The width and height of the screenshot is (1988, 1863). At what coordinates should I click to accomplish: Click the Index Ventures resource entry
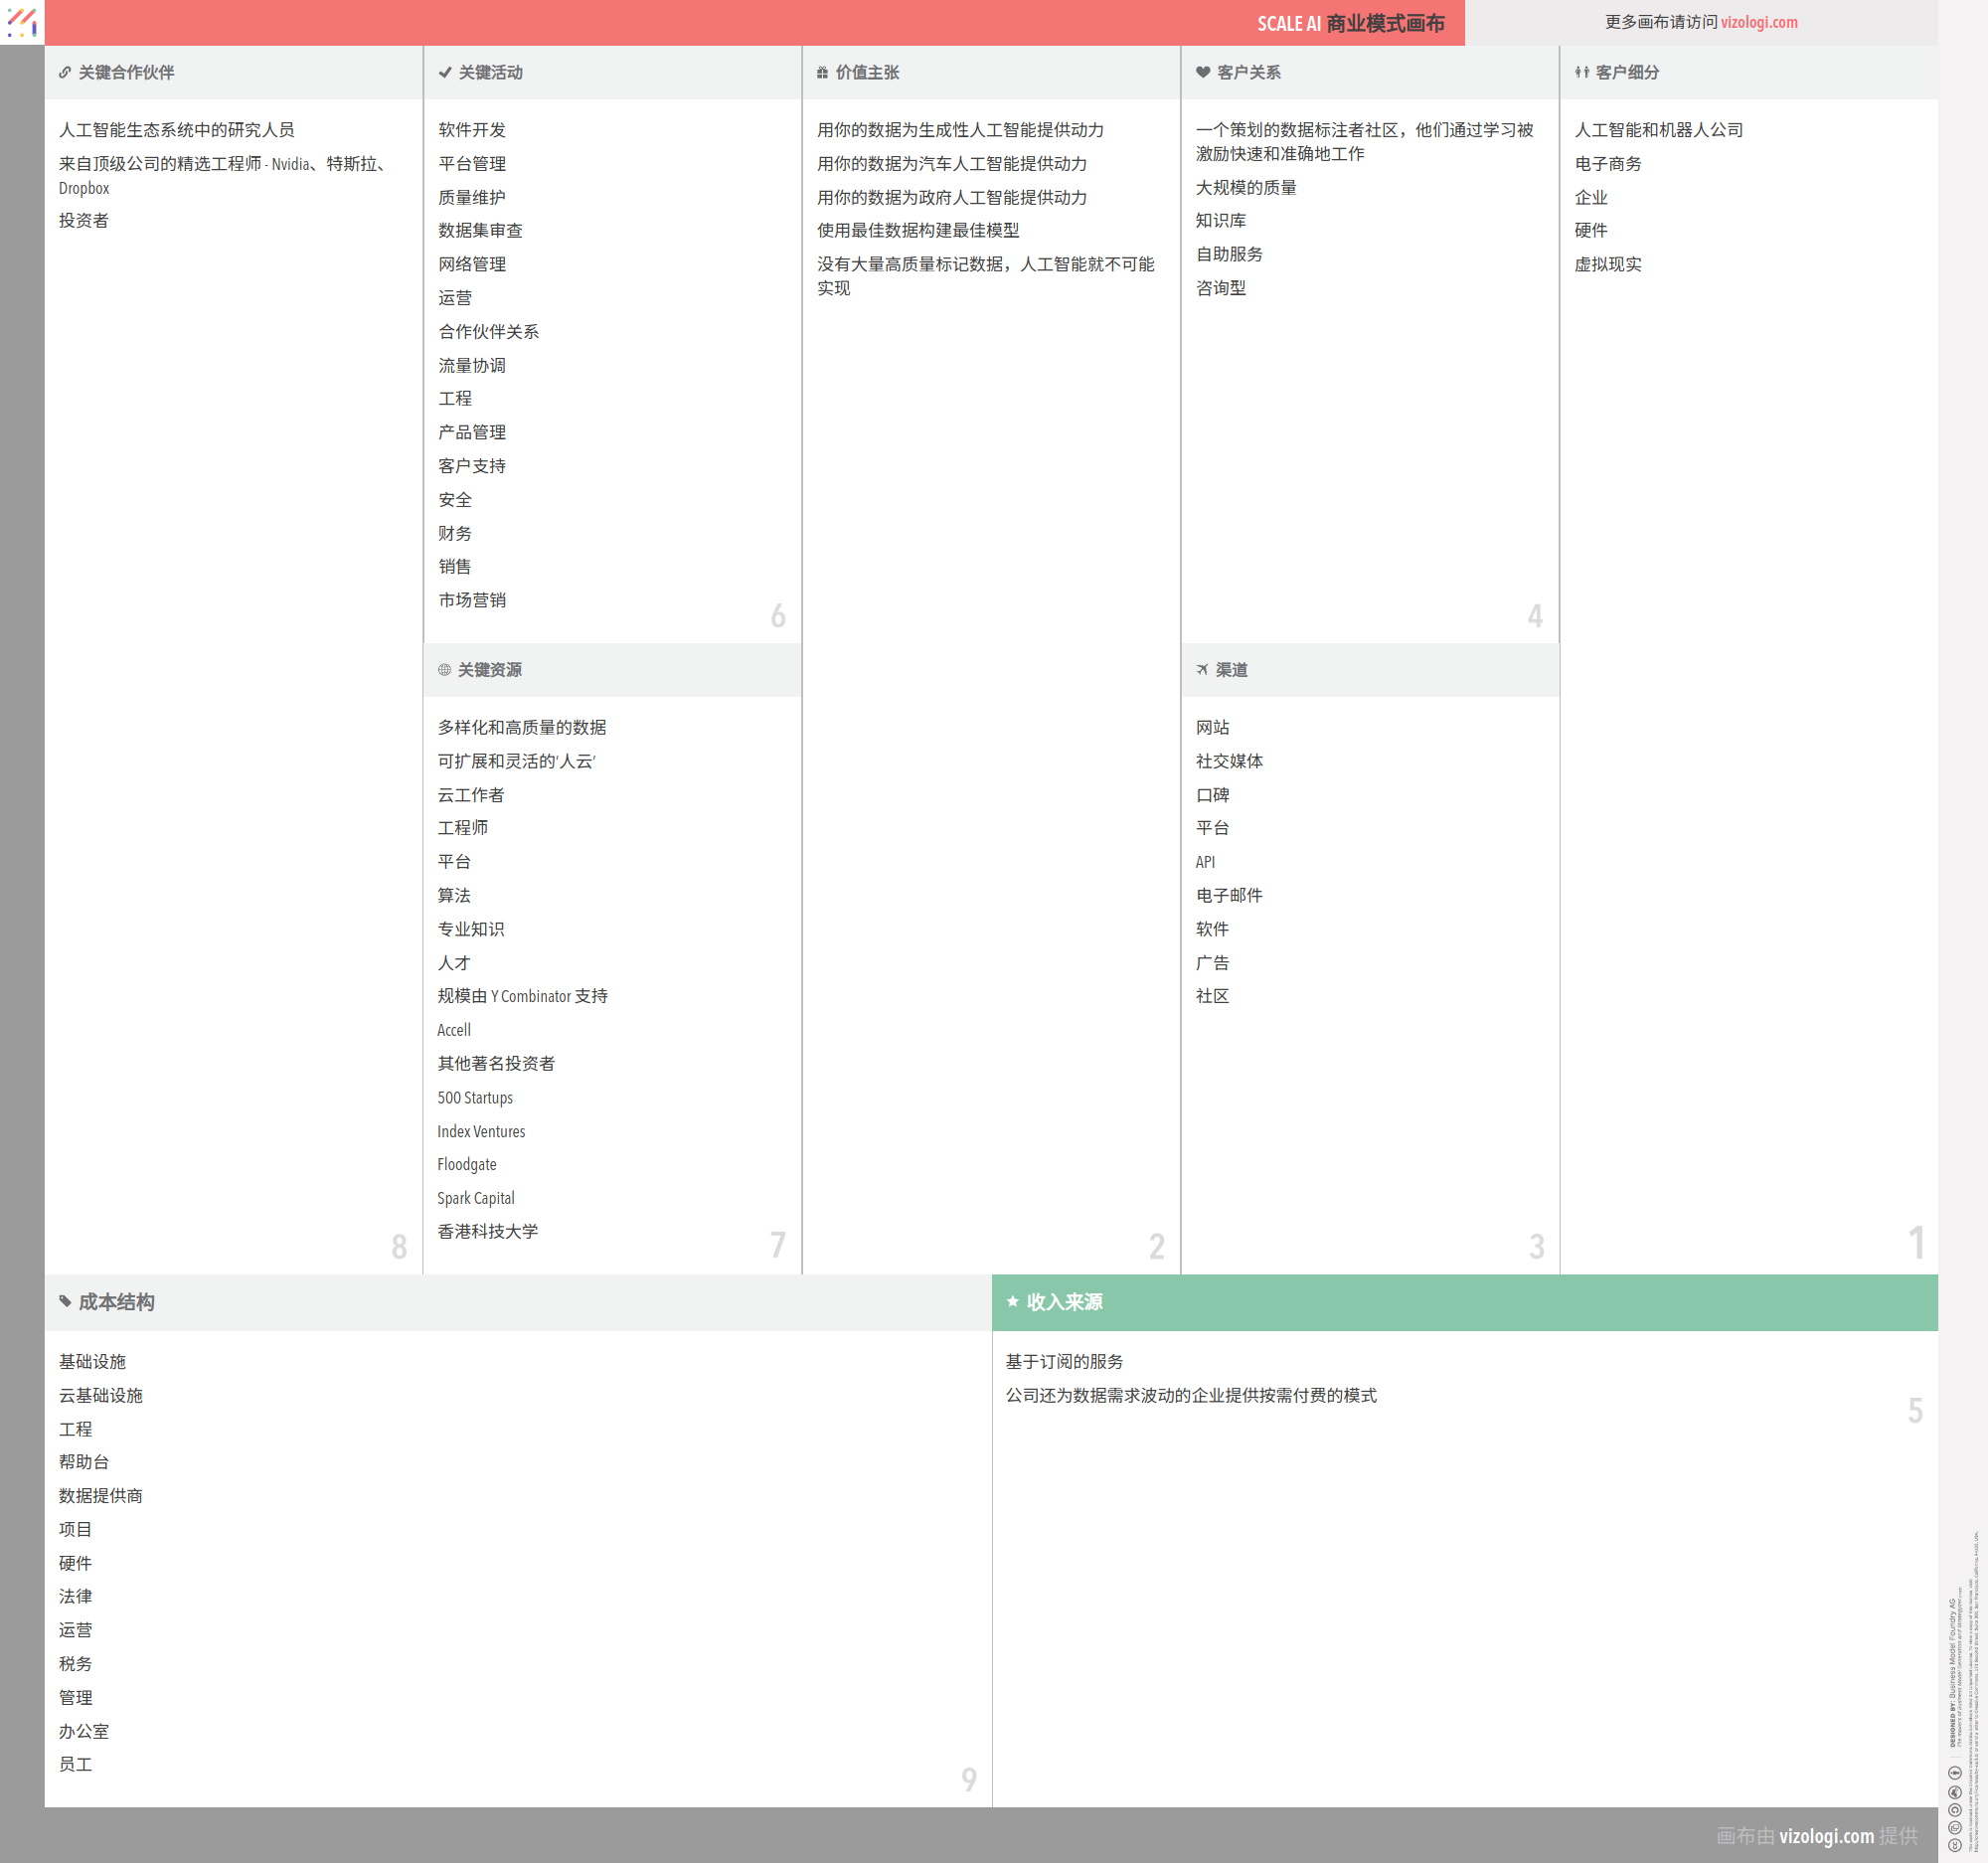481,1131
